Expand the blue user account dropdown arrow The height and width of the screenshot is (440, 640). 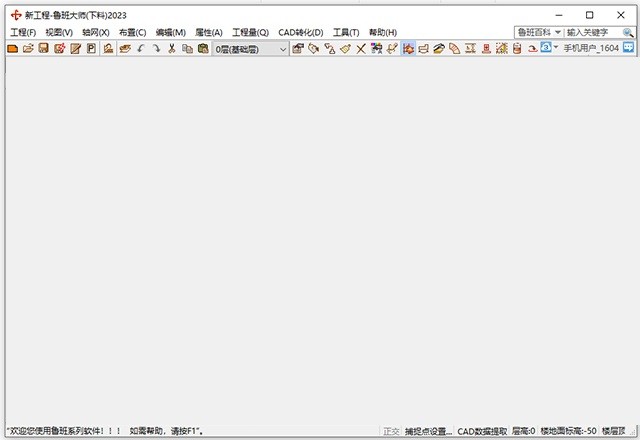556,48
